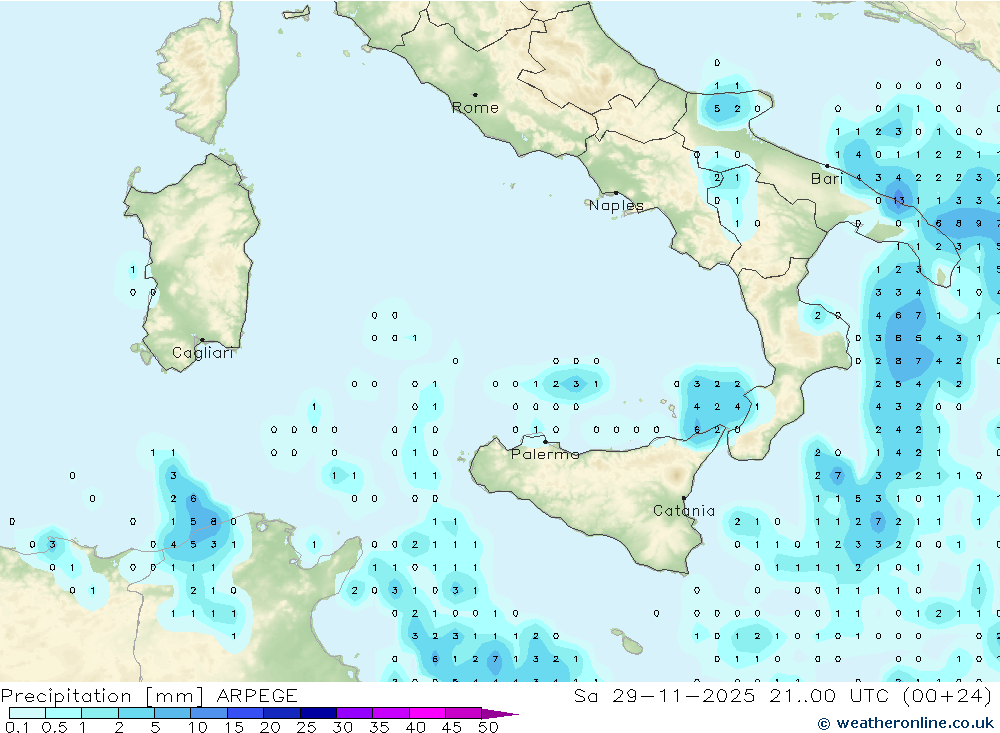Click the 'Precipitation [mm]' title text
The width and height of the screenshot is (1000, 733).
click(x=102, y=696)
